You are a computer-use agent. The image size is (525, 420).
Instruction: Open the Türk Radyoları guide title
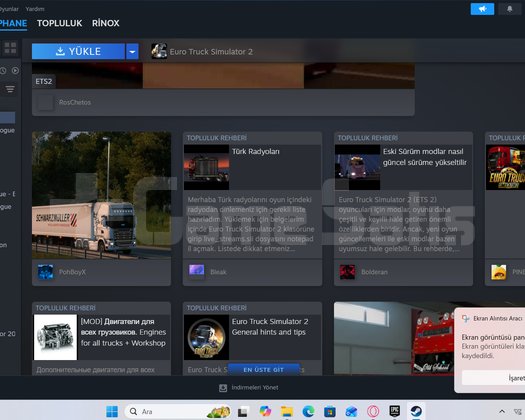pyautogui.click(x=256, y=151)
